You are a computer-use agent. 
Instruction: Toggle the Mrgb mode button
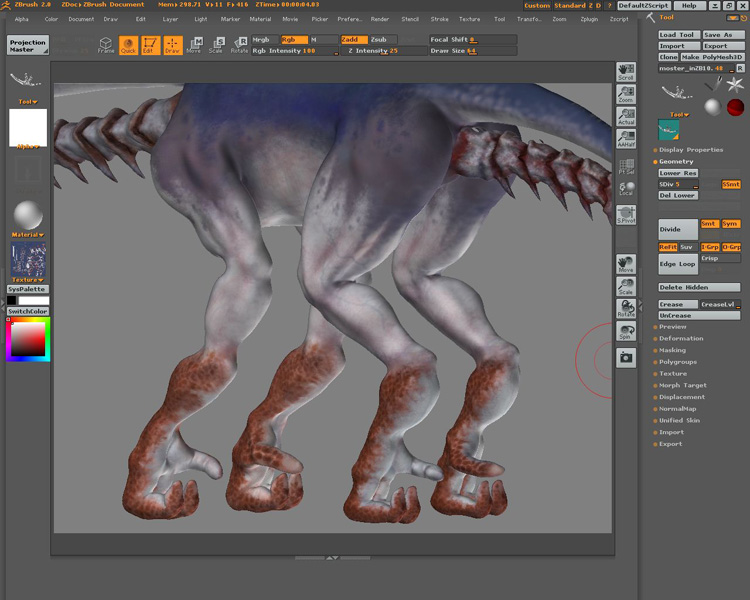pos(265,40)
